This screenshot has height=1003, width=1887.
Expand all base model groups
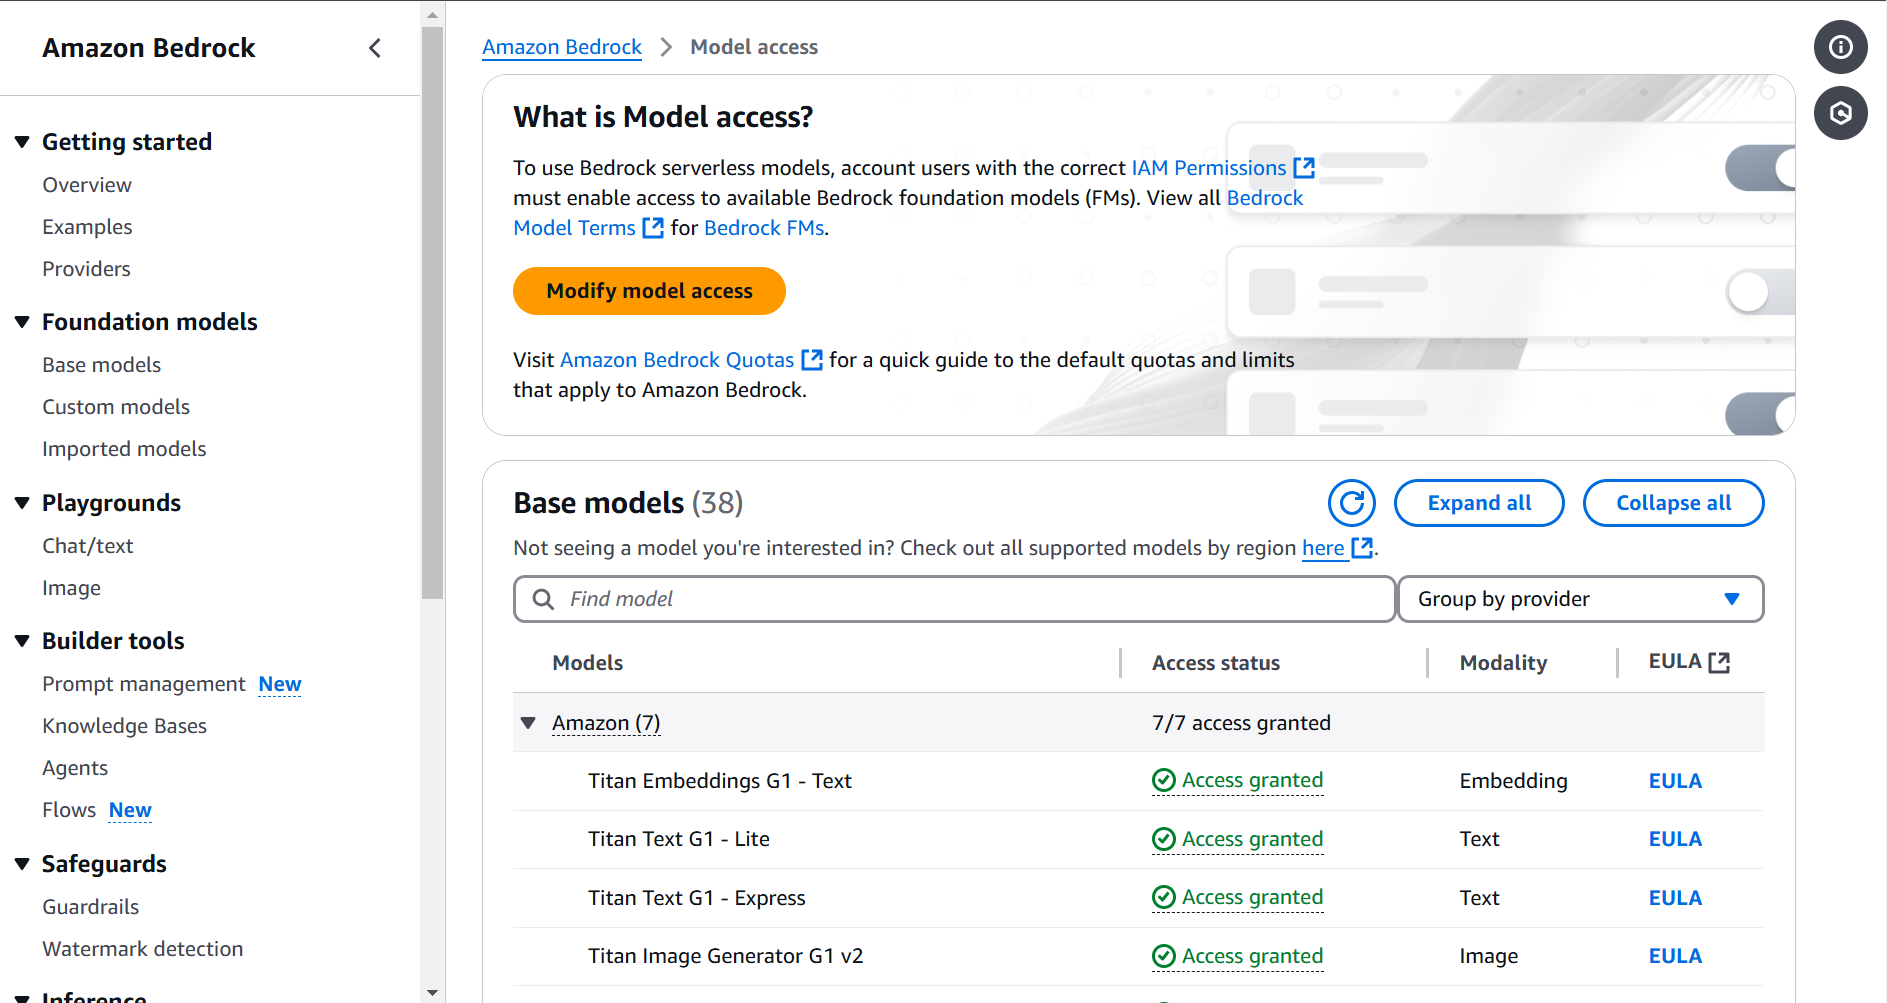coord(1478,503)
